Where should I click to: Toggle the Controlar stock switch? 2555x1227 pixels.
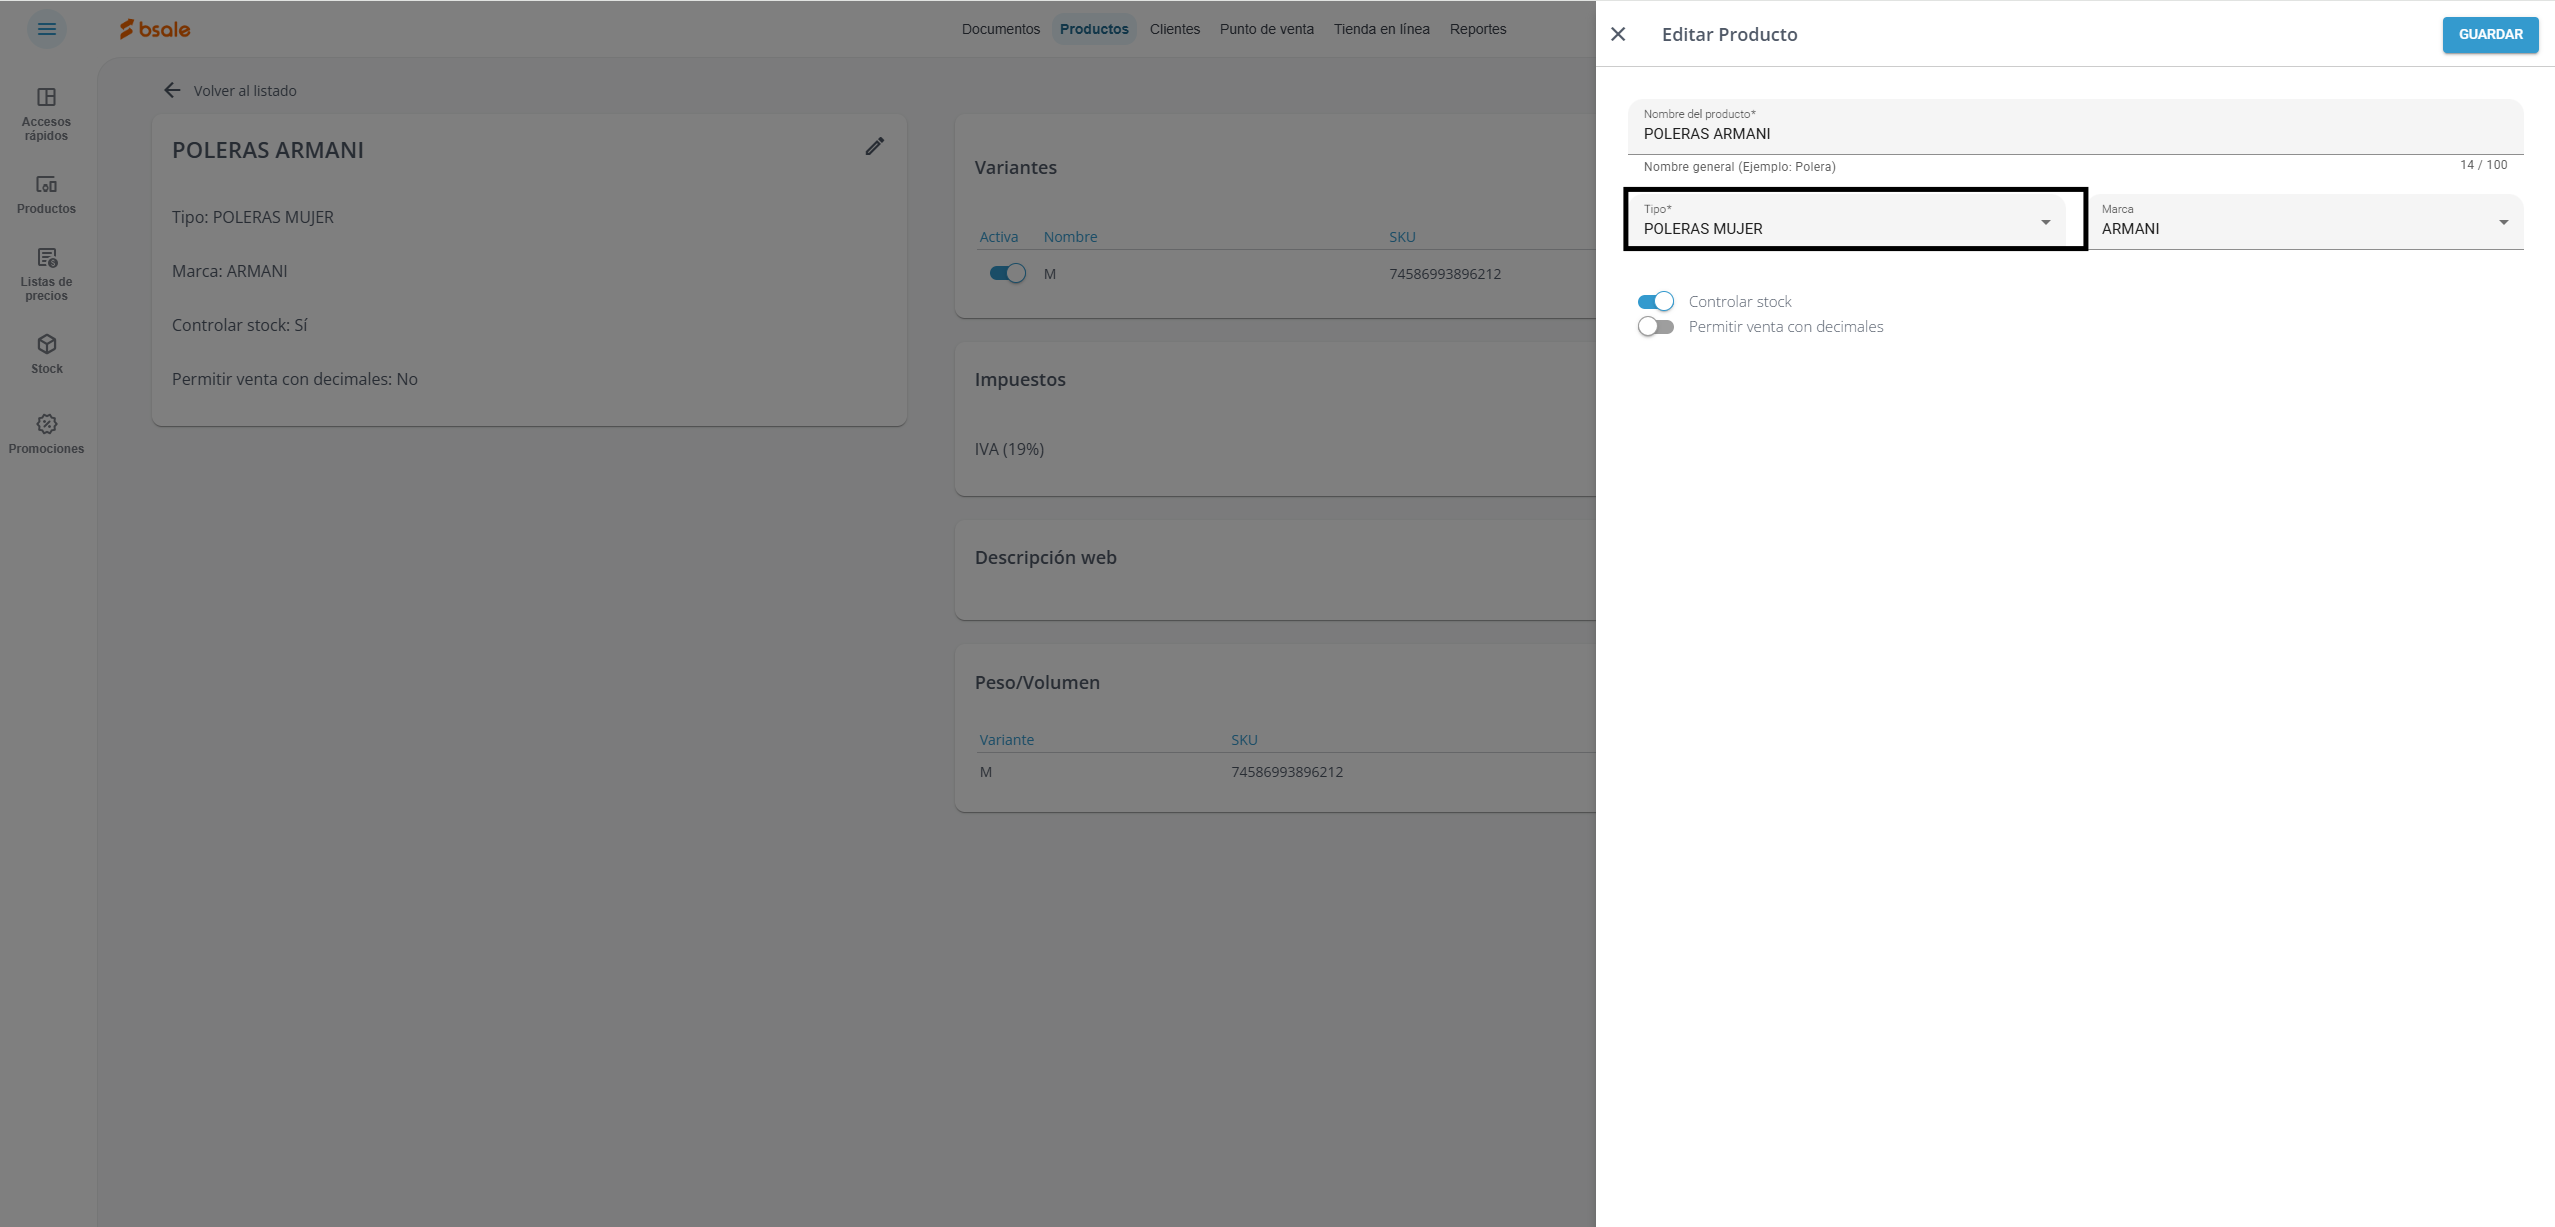1655,301
